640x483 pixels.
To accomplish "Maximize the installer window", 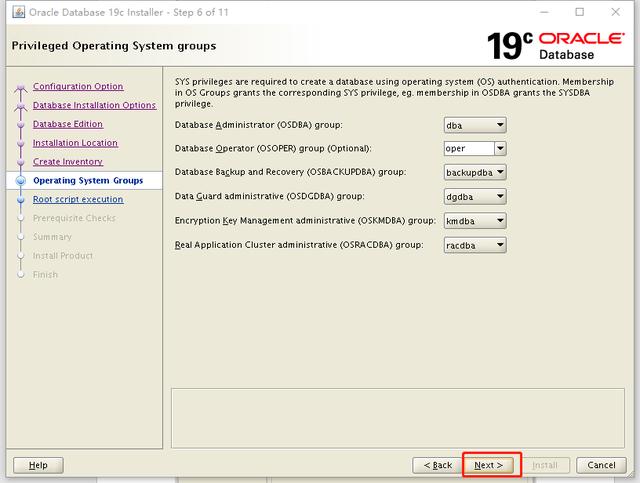I will pyautogui.click(x=580, y=12).
